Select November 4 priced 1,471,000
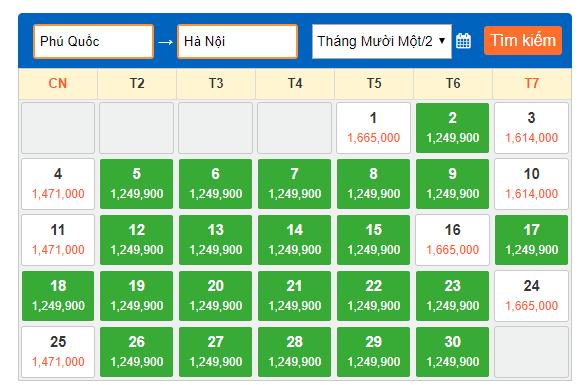Viewport: 583px width, 385px height. pyautogui.click(x=58, y=184)
